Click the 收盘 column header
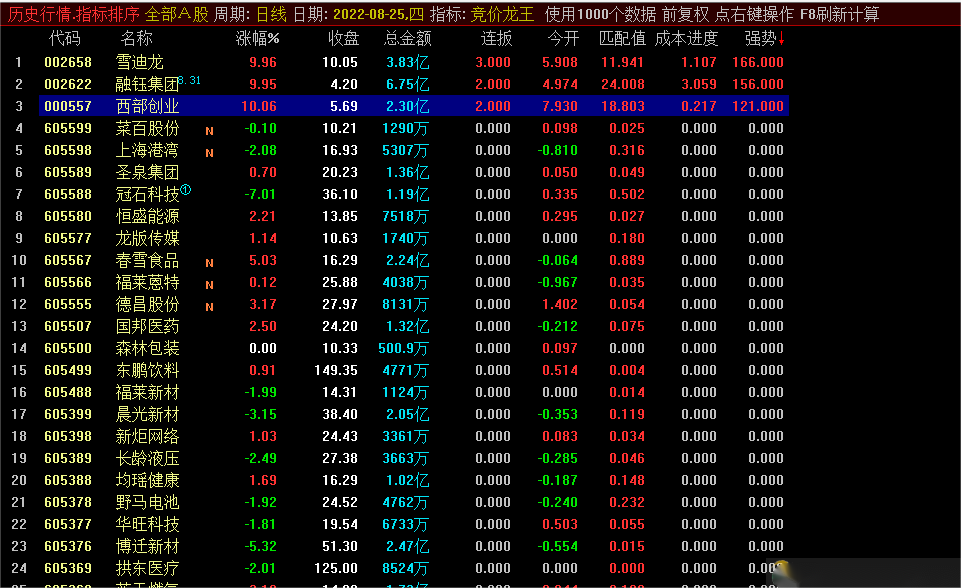The image size is (961, 588). click(x=343, y=39)
